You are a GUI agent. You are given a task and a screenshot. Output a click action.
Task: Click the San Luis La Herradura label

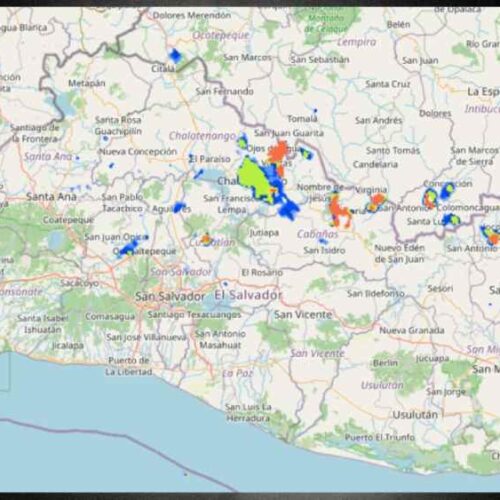pos(248,412)
